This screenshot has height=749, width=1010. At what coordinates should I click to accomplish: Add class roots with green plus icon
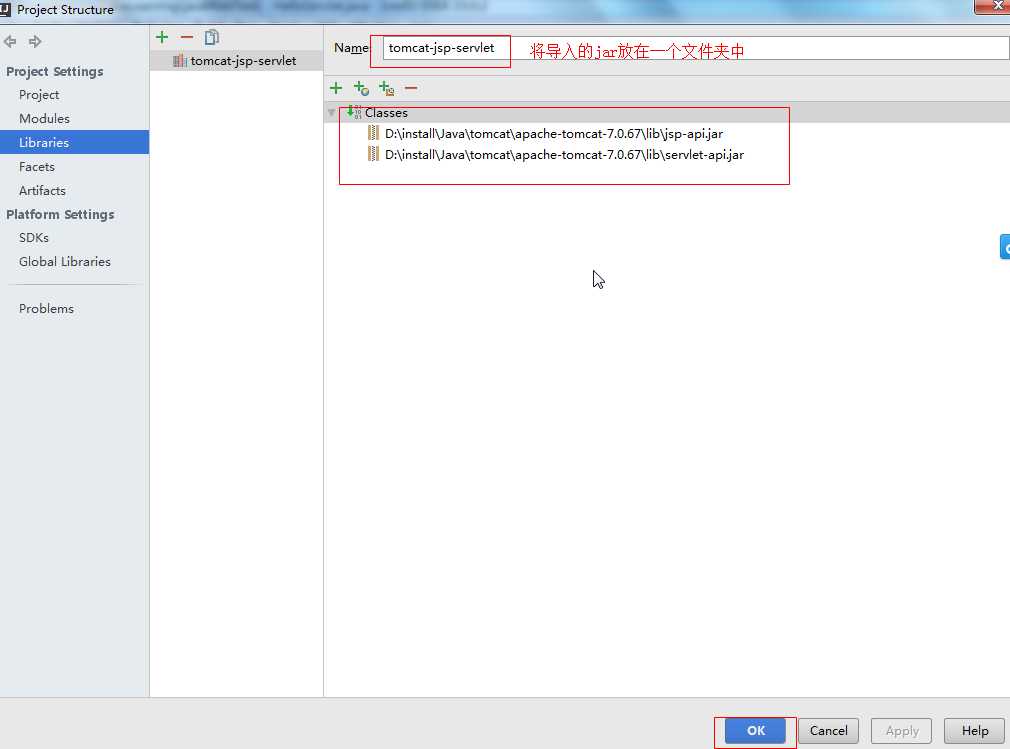pos(336,88)
